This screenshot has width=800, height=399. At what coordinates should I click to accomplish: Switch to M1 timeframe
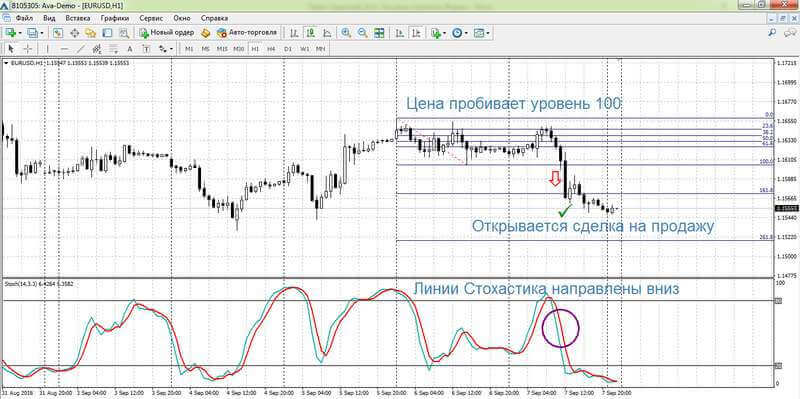(x=189, y=48)
